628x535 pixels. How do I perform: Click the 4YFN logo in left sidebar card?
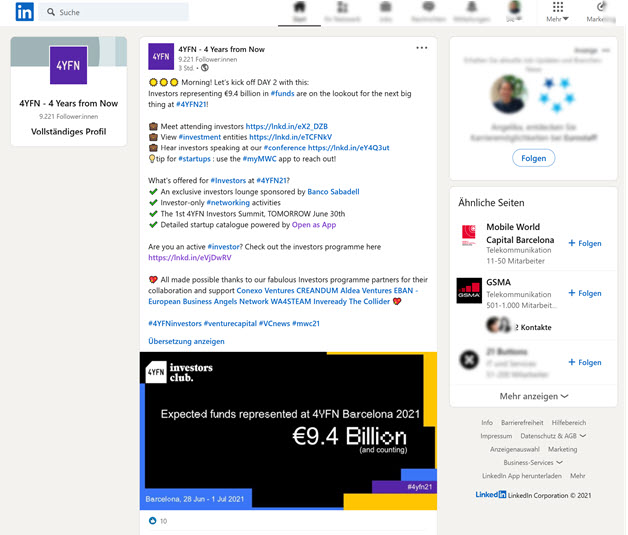(68, 65)
